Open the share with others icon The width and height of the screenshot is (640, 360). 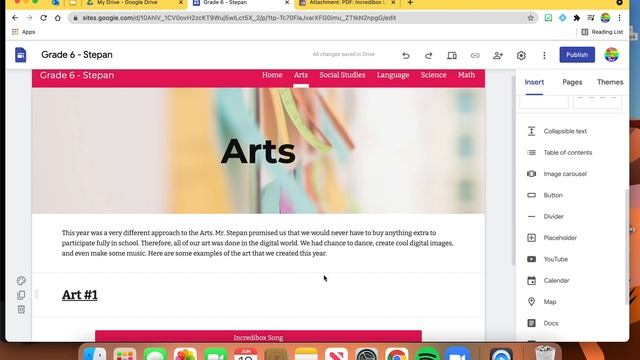click(498, 55)
